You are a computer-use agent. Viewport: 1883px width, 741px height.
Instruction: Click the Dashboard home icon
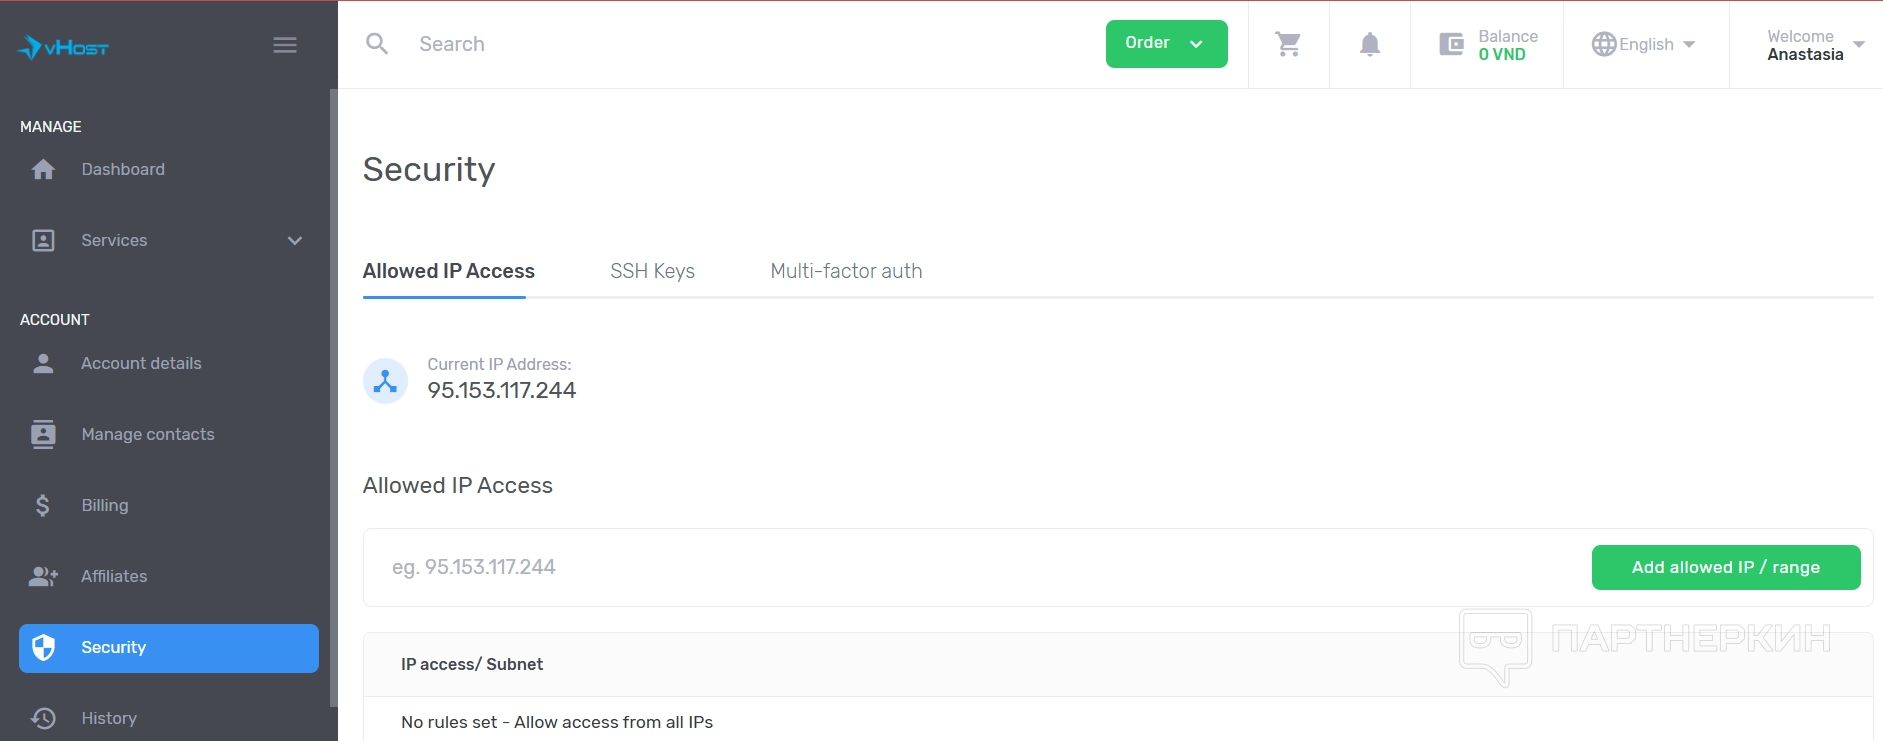click(43, 170)
